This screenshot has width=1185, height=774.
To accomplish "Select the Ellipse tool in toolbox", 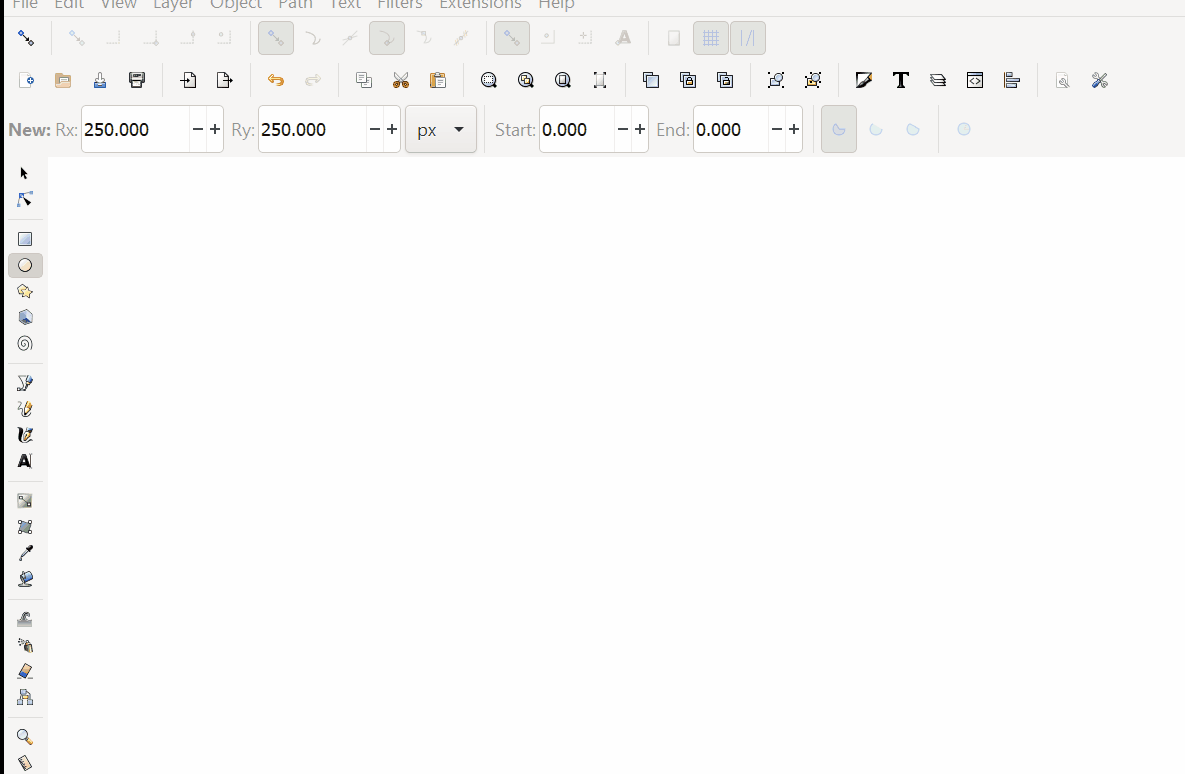I will click(x=25, y=265).
